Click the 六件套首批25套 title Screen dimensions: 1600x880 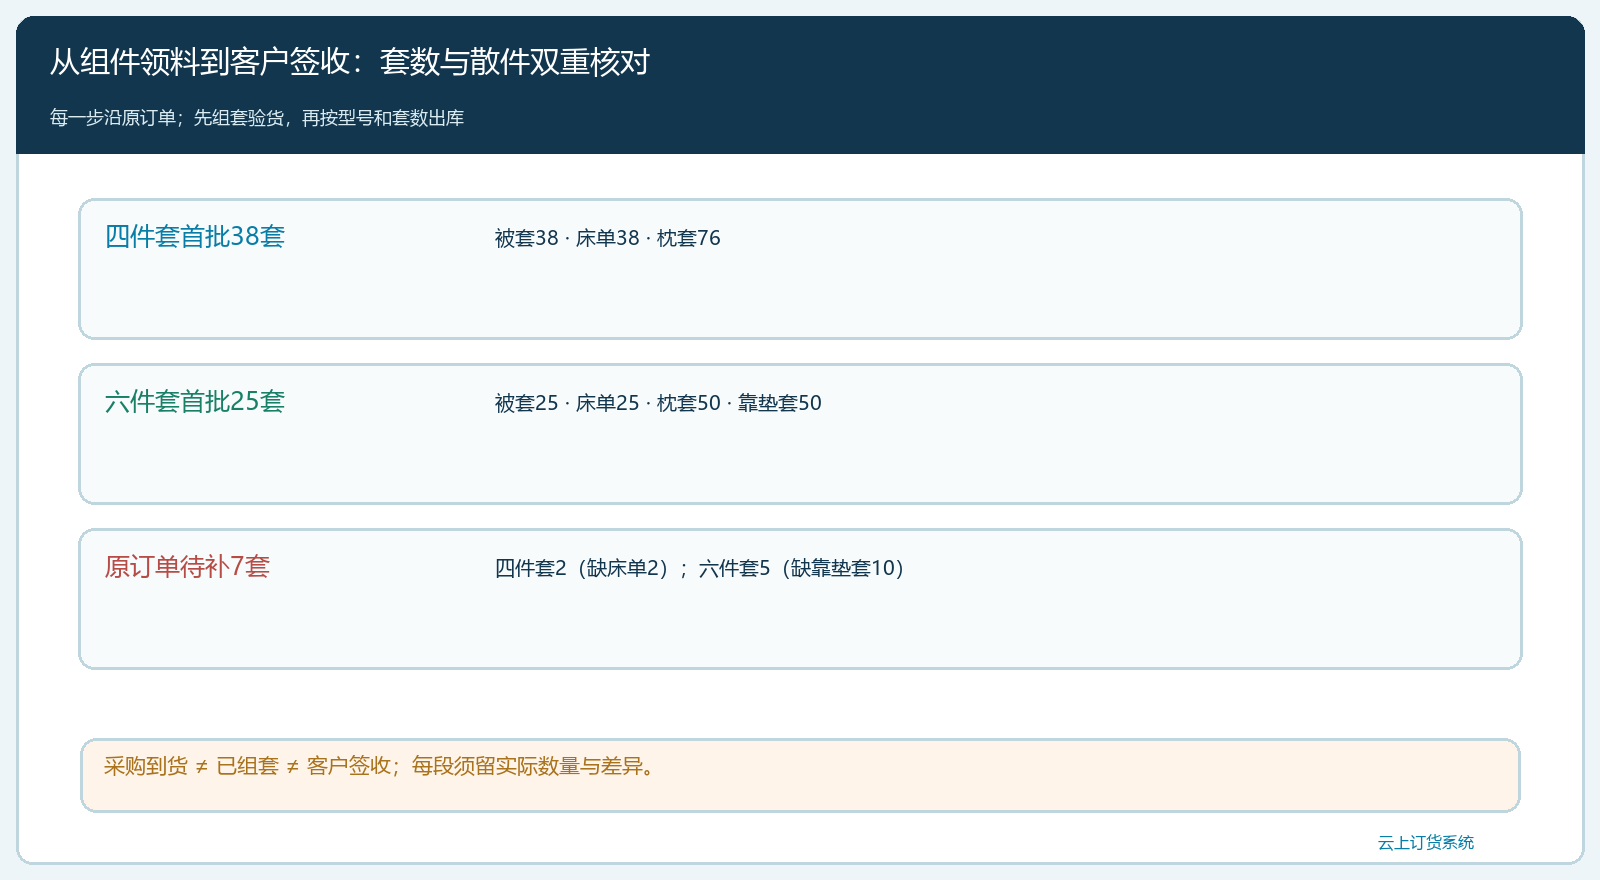195,401
